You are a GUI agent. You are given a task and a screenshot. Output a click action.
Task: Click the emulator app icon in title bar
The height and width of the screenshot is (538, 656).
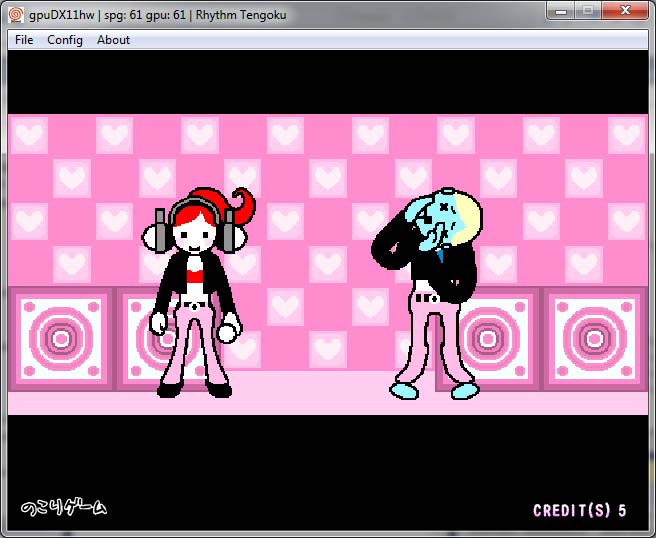click(x=14, y=15)
